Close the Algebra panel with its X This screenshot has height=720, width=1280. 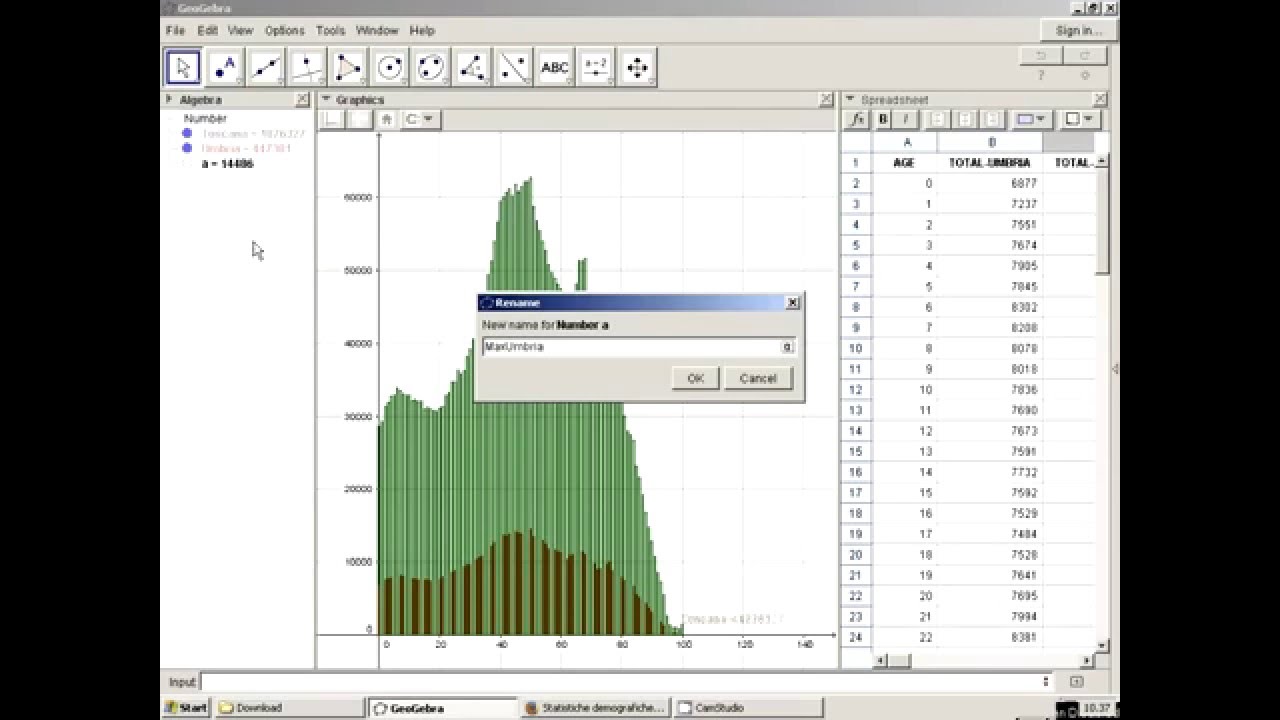(302, 100)
